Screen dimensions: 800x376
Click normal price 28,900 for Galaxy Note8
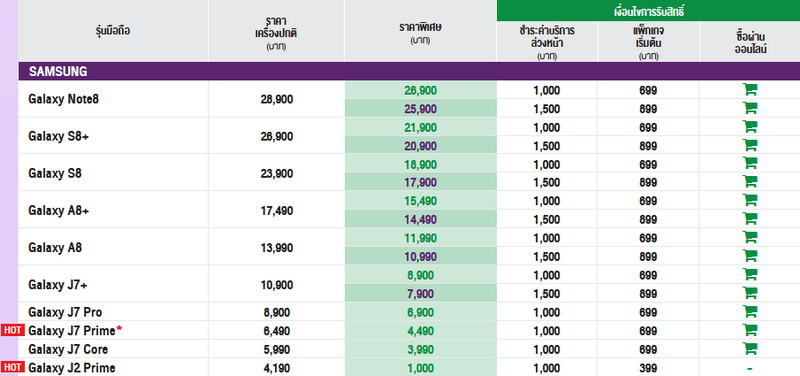[277, 99]
